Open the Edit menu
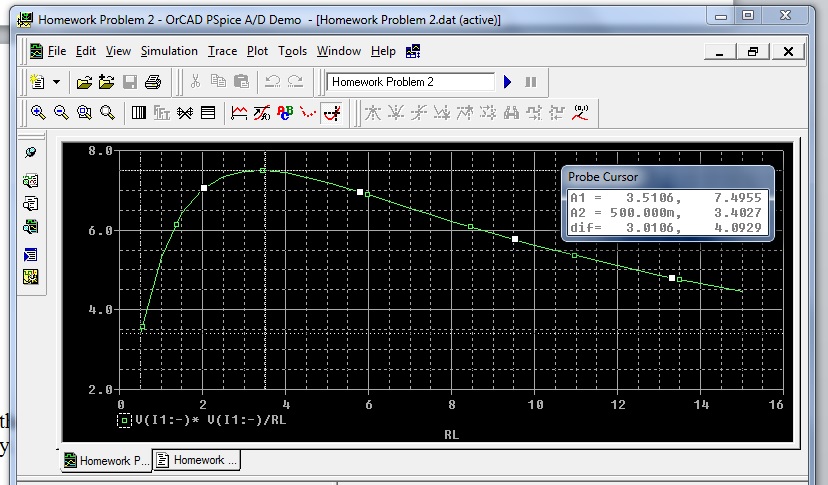This screenshot has height=485, width=828. tap(86, 51)
